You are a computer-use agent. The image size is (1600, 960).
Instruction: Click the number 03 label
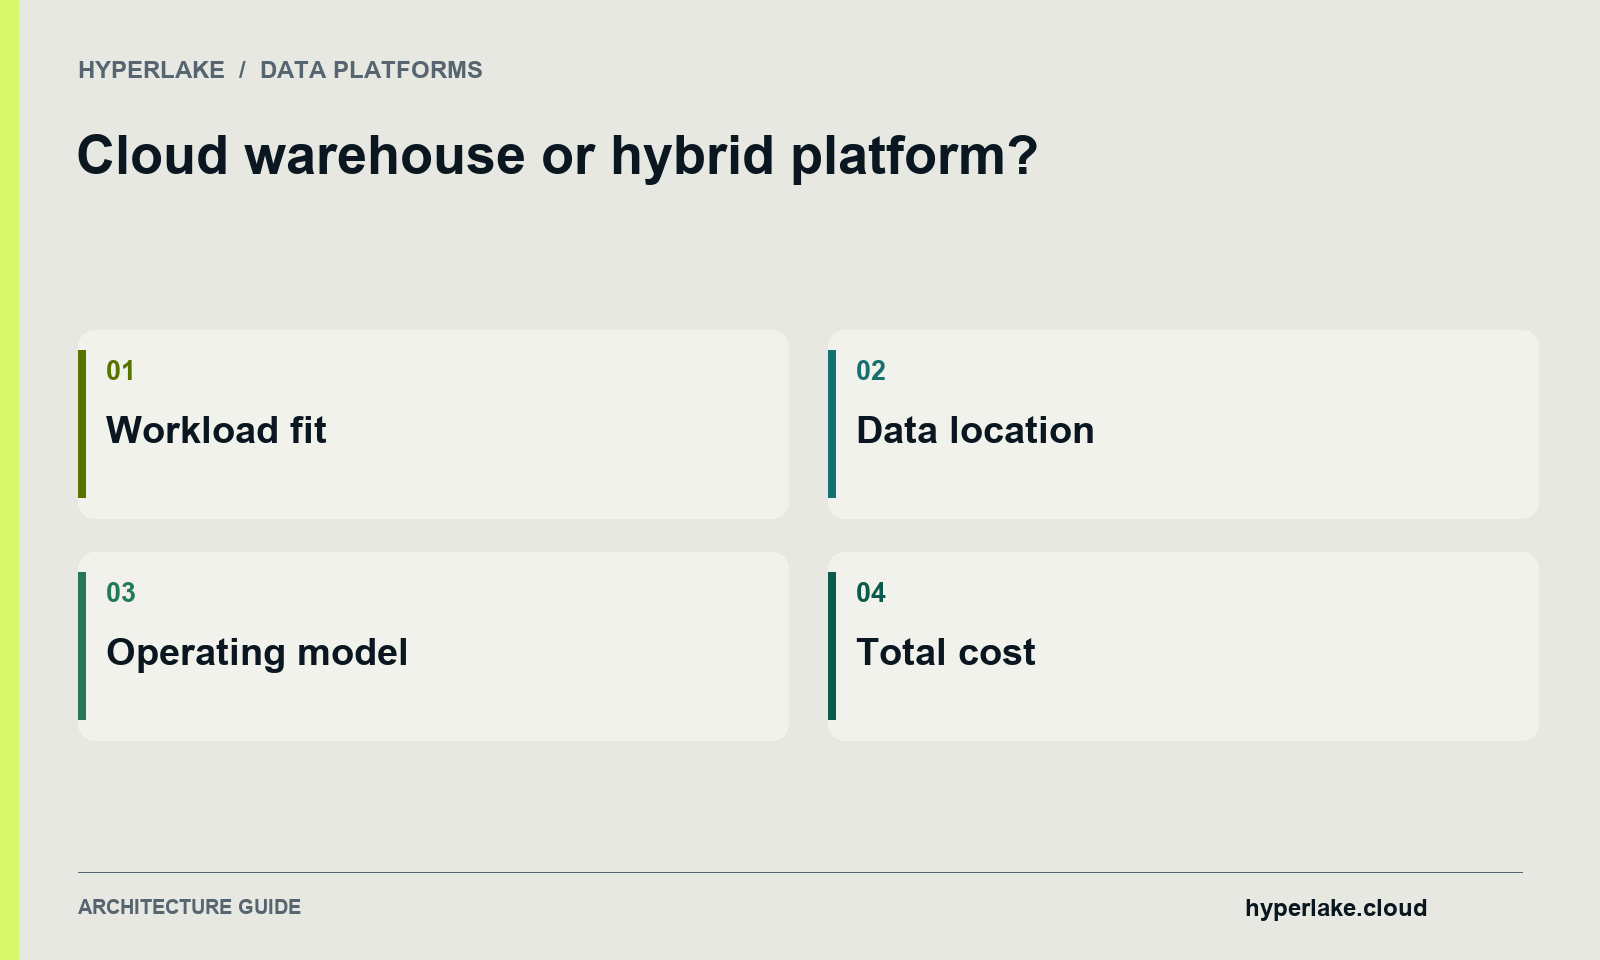click(121, 593)
